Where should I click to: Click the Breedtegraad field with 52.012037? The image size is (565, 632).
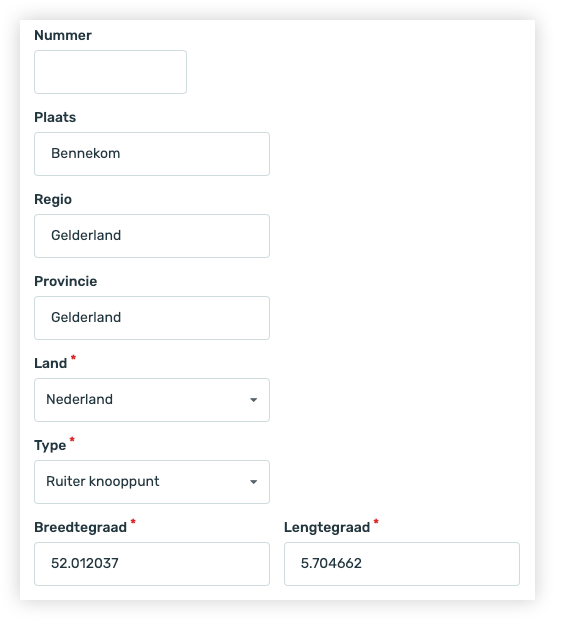(152, 564)
